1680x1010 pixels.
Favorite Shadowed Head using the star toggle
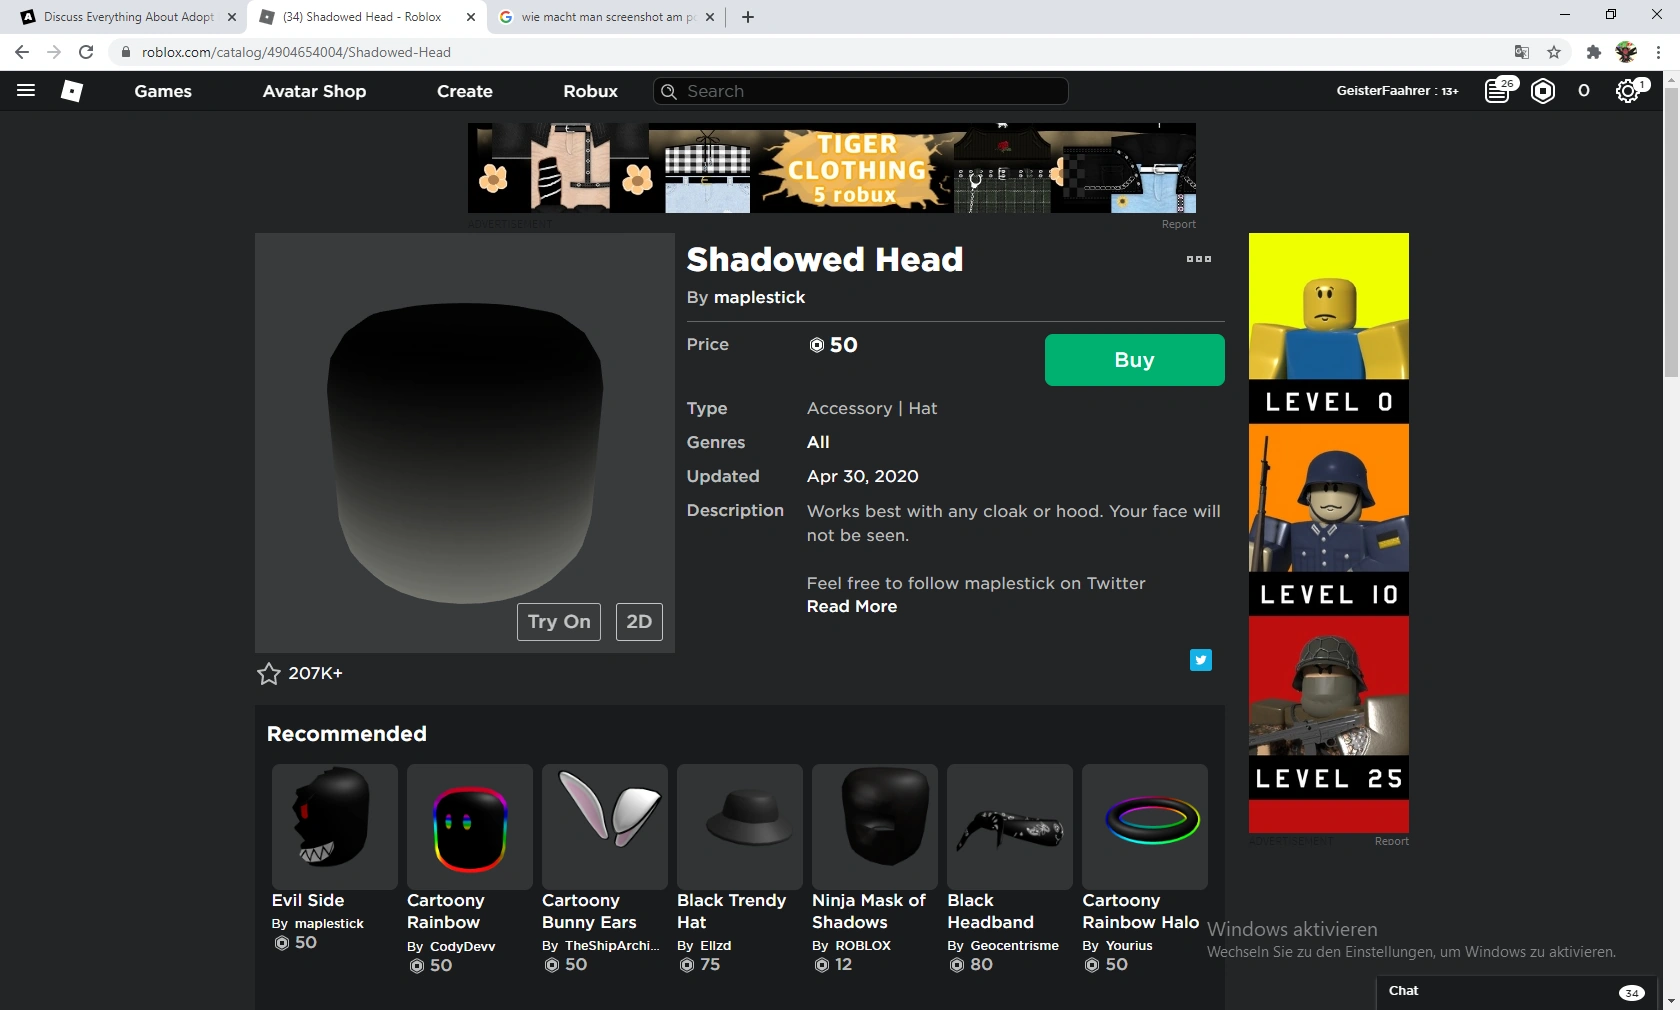click(267, 673)
